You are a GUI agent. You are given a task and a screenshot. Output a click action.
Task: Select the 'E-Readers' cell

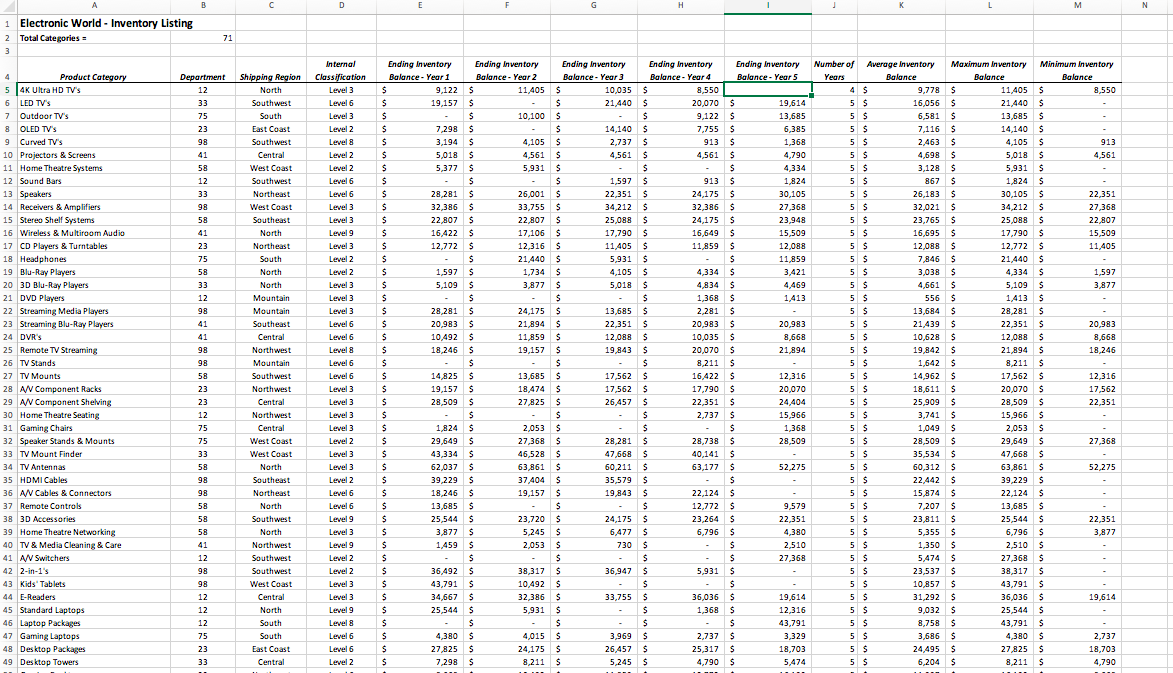click(x=94, y=597)
